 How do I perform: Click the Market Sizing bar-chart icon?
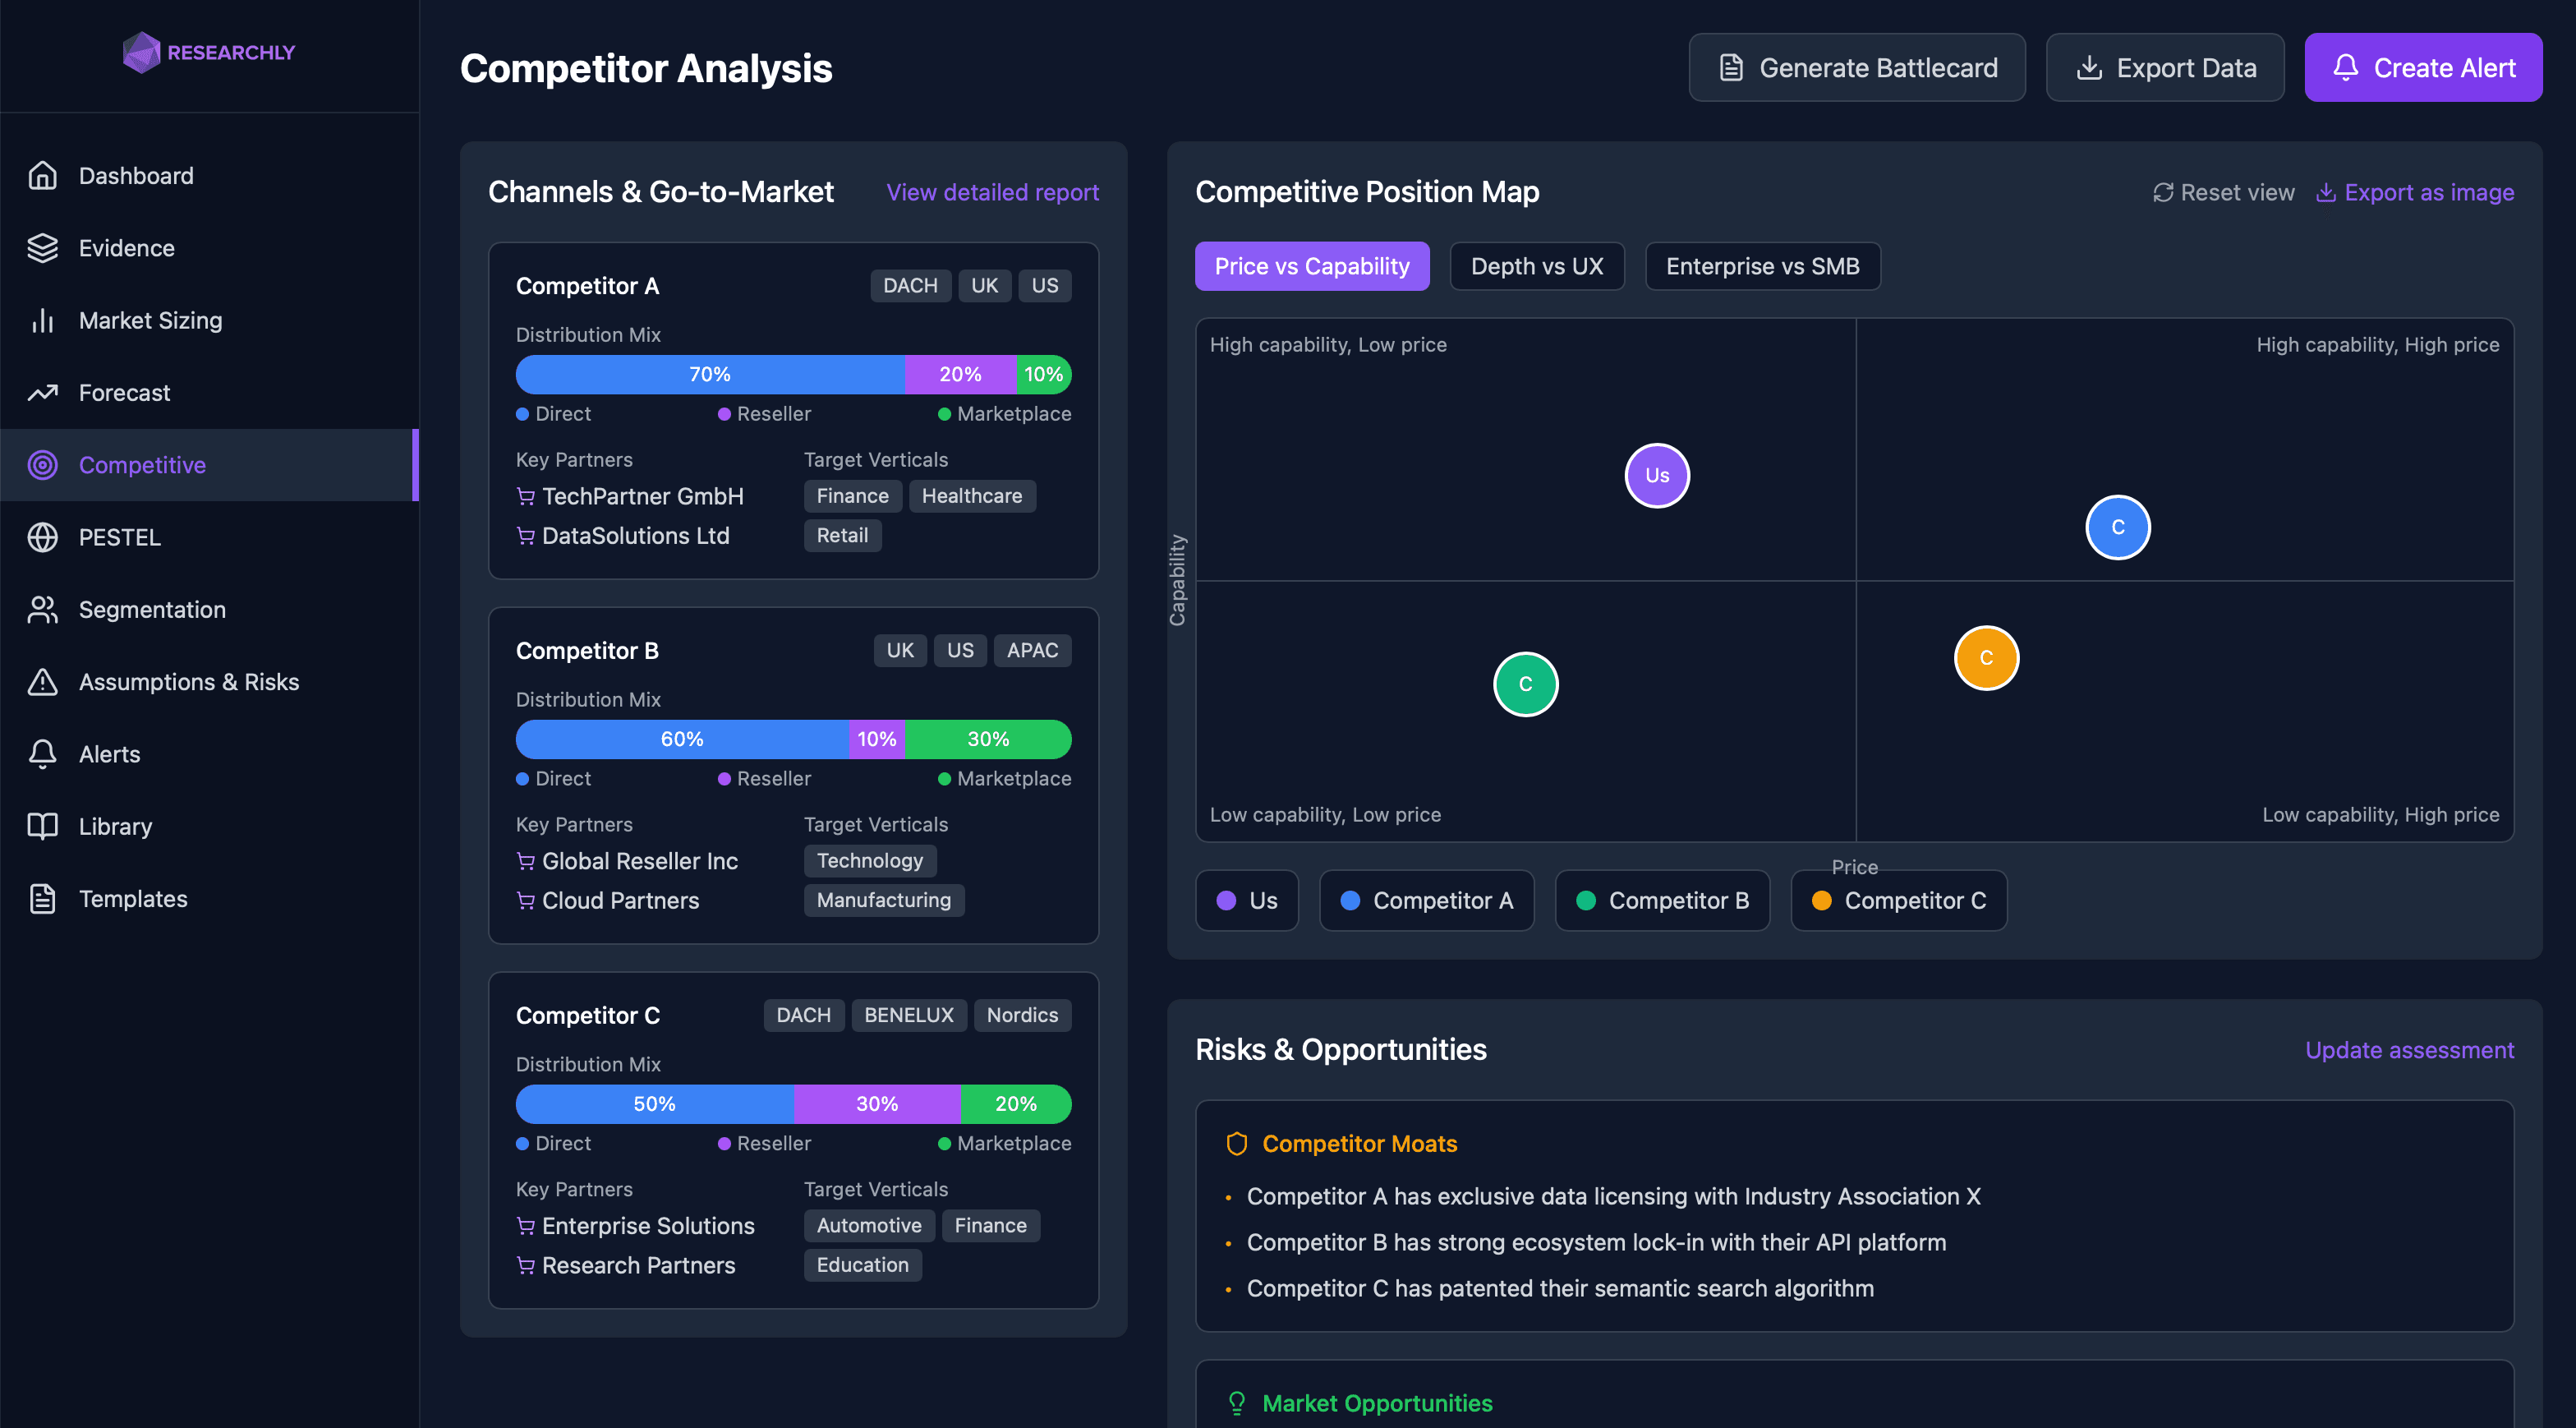click(42, 320)
